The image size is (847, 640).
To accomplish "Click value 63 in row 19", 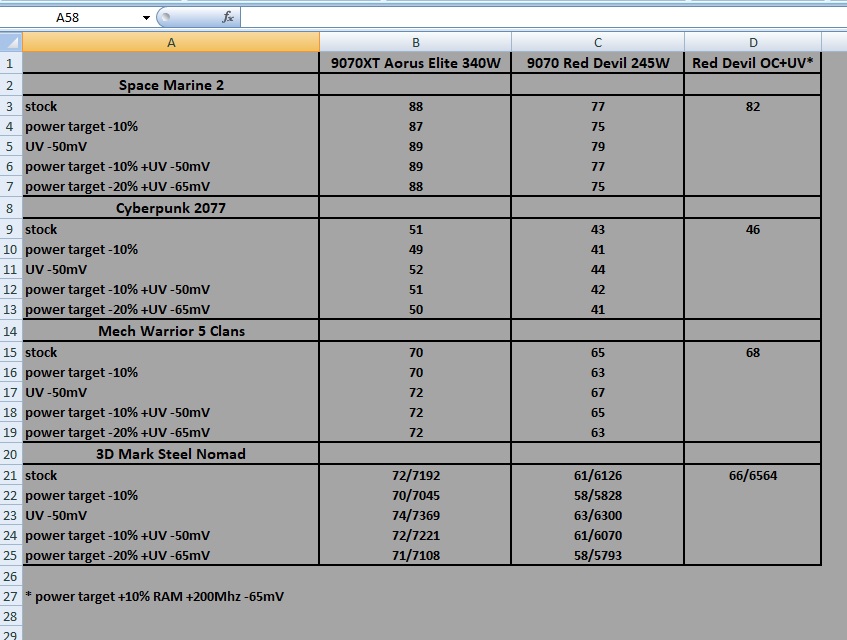I will click(597, 433).
